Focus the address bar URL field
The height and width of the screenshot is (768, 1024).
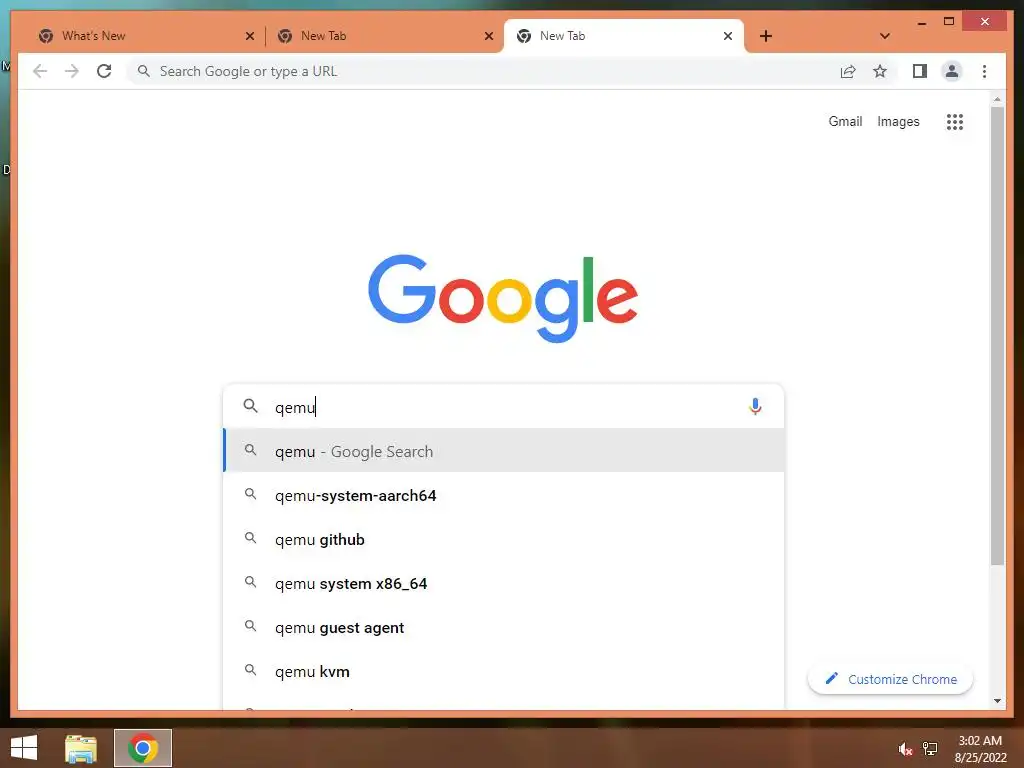483,71
